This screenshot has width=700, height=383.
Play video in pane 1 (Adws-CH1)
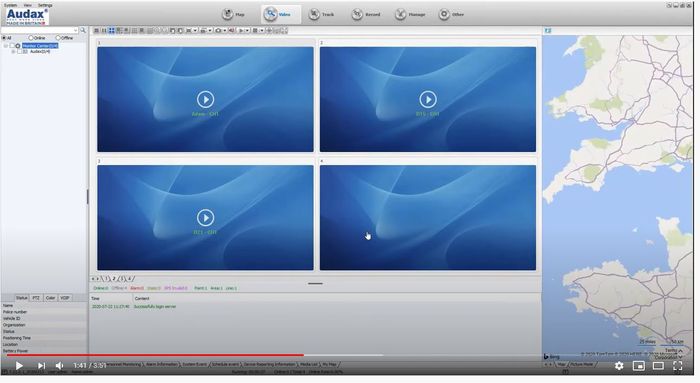[205, 99]
